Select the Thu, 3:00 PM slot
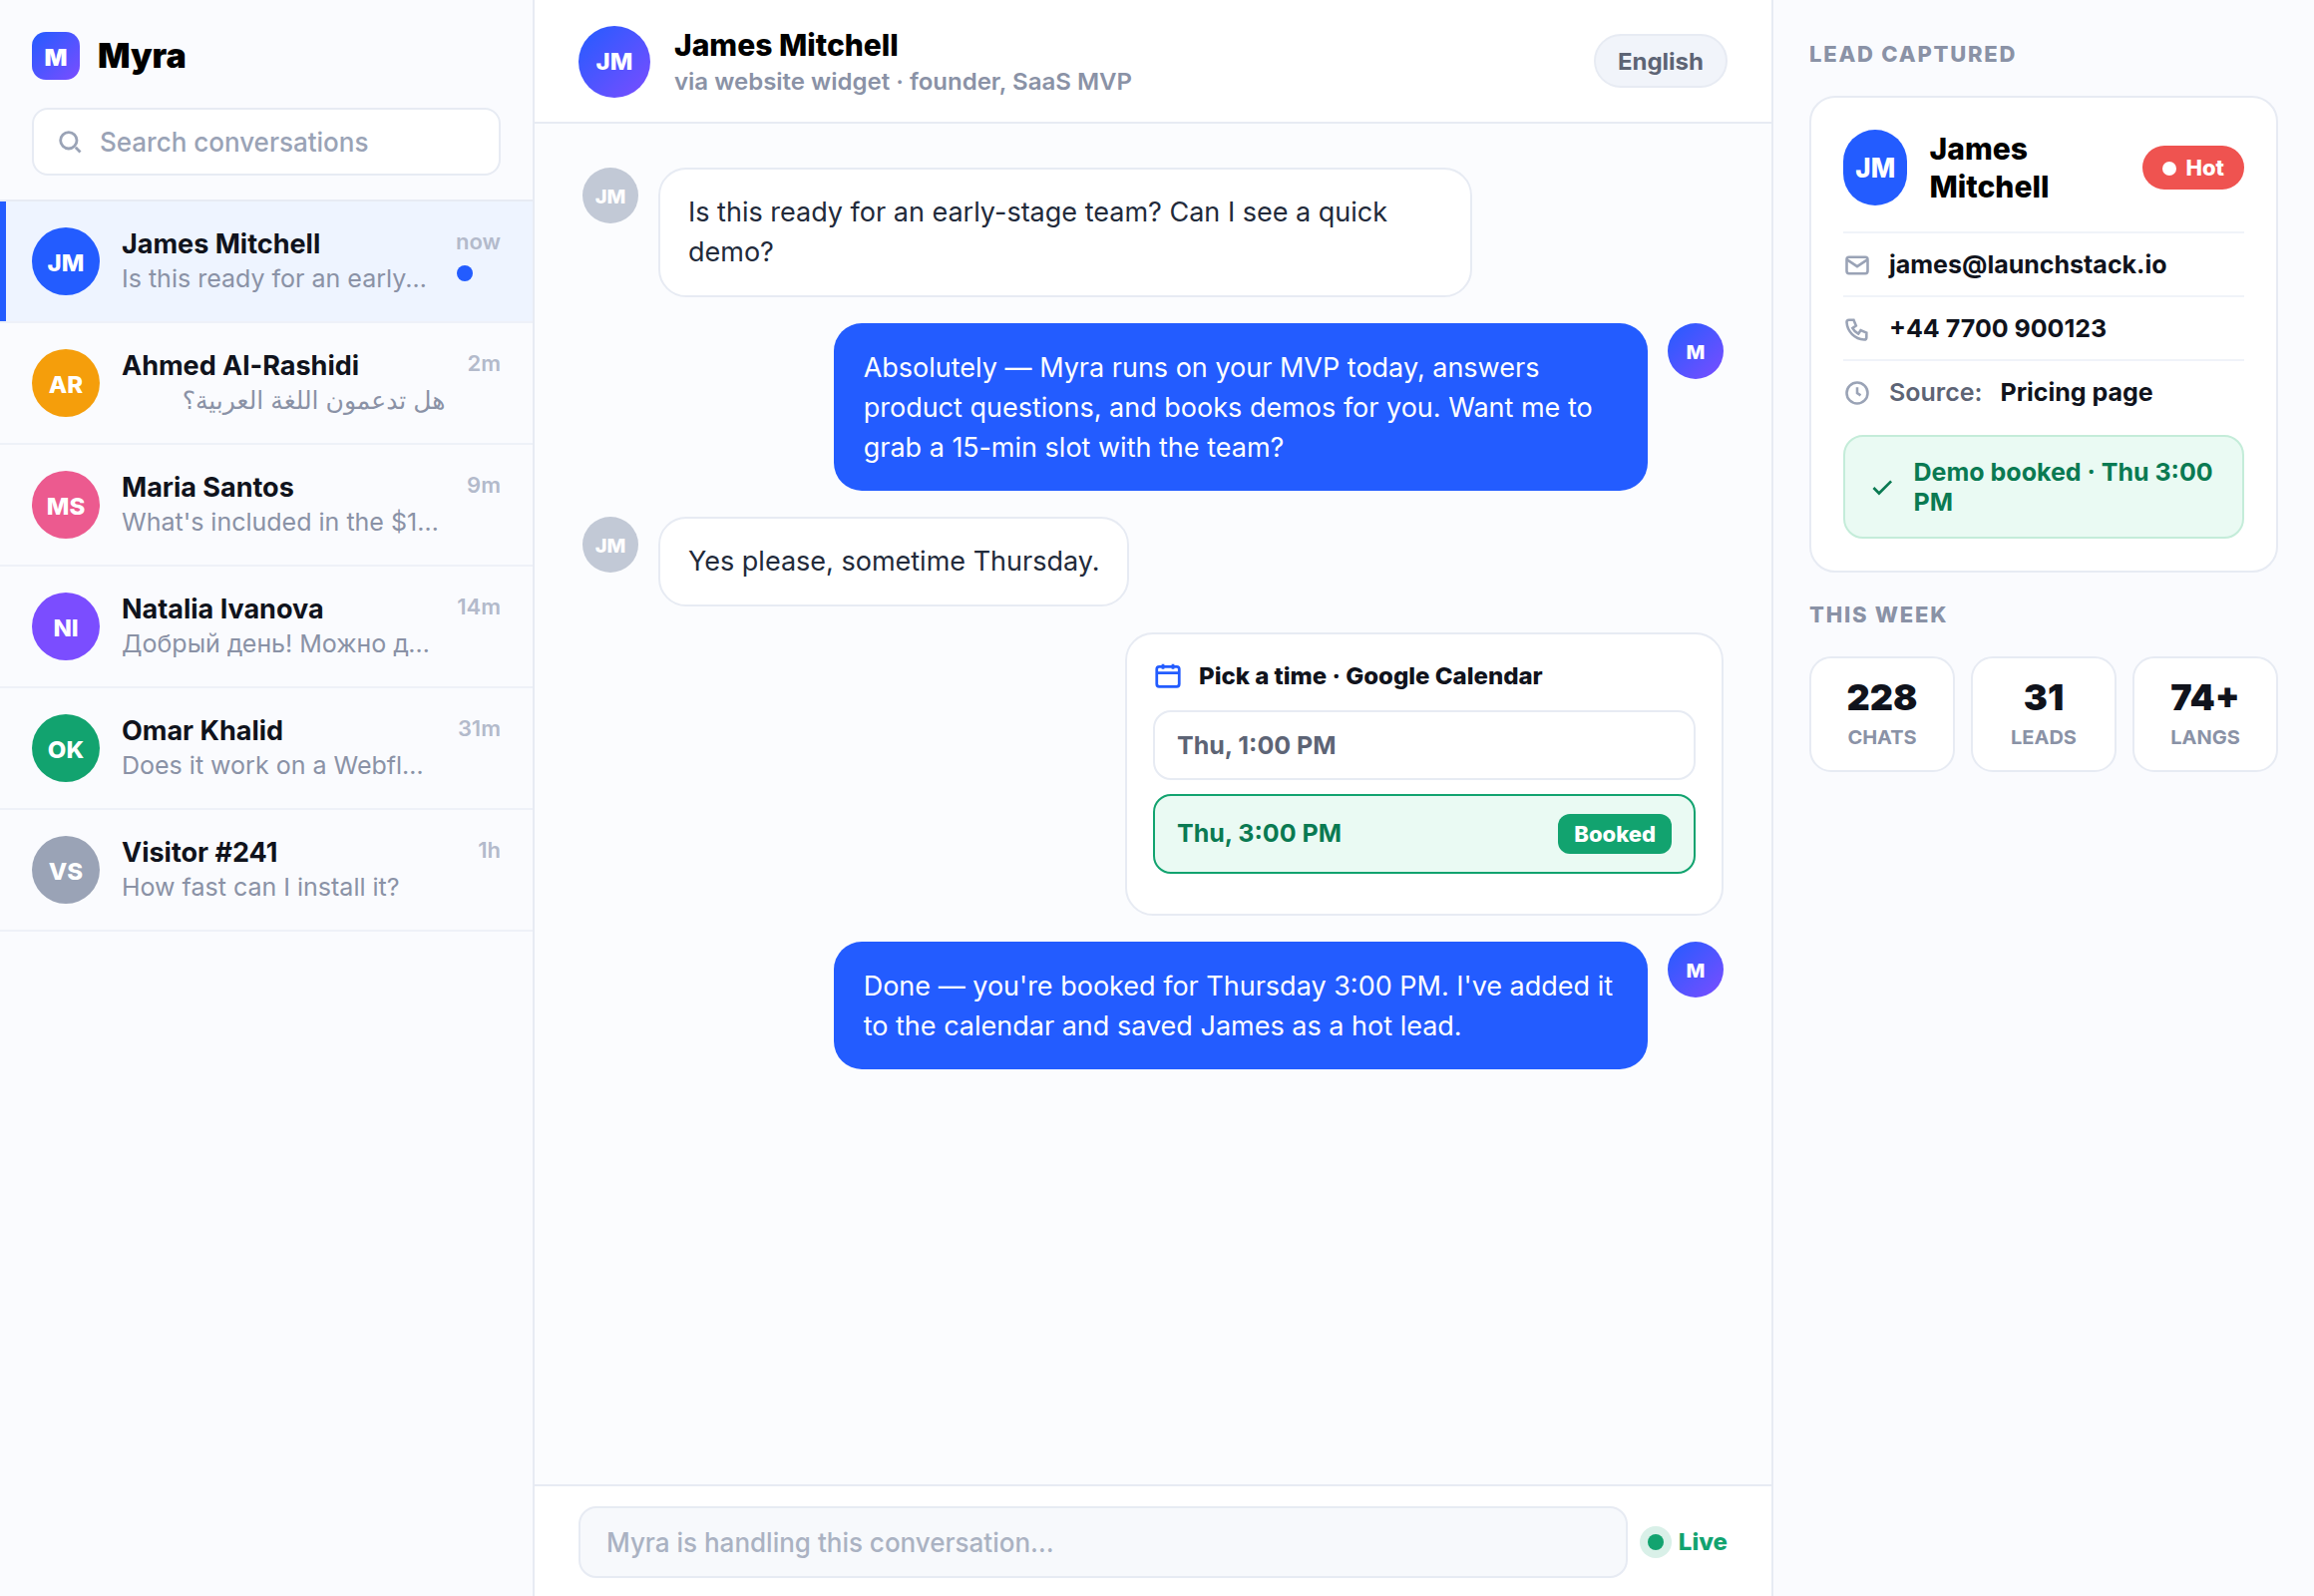 (1424, 834)
